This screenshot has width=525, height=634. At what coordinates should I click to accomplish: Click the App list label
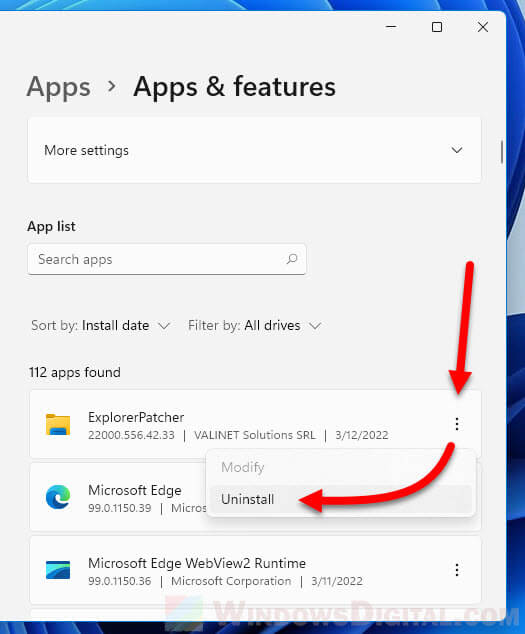pos(51,226)
